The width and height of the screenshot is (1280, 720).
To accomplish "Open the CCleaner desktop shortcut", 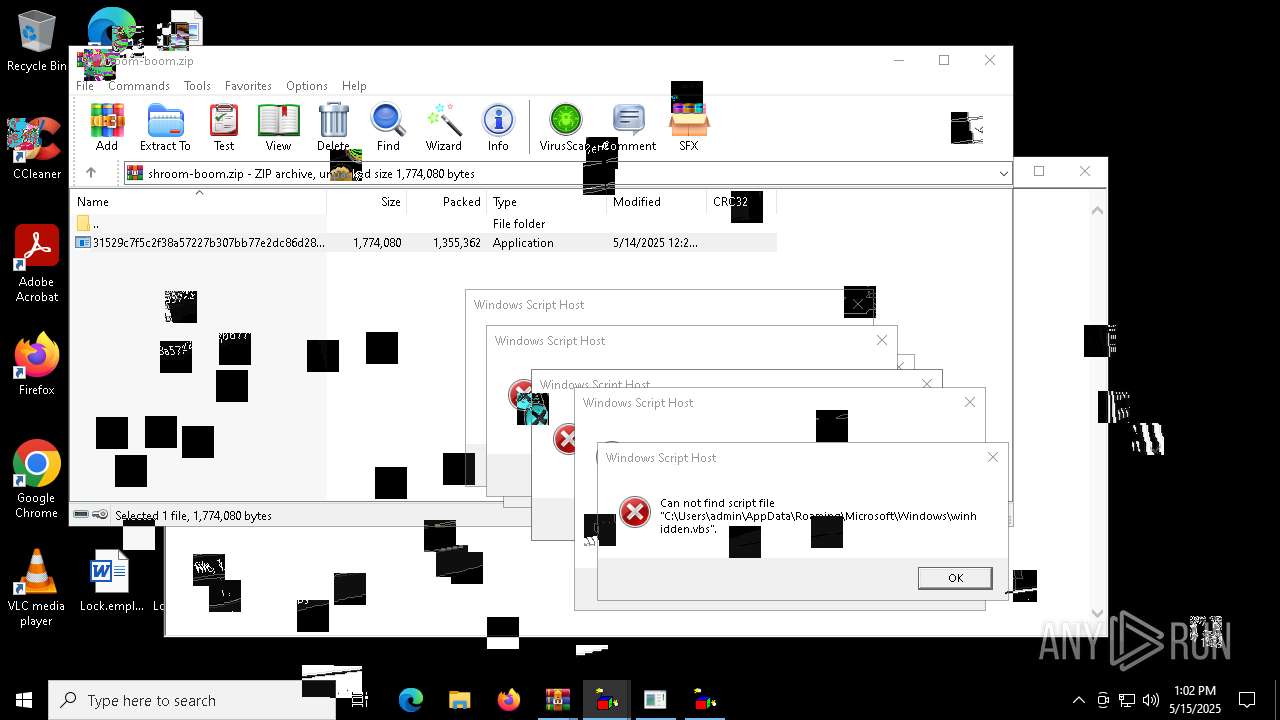I will 37,148.
